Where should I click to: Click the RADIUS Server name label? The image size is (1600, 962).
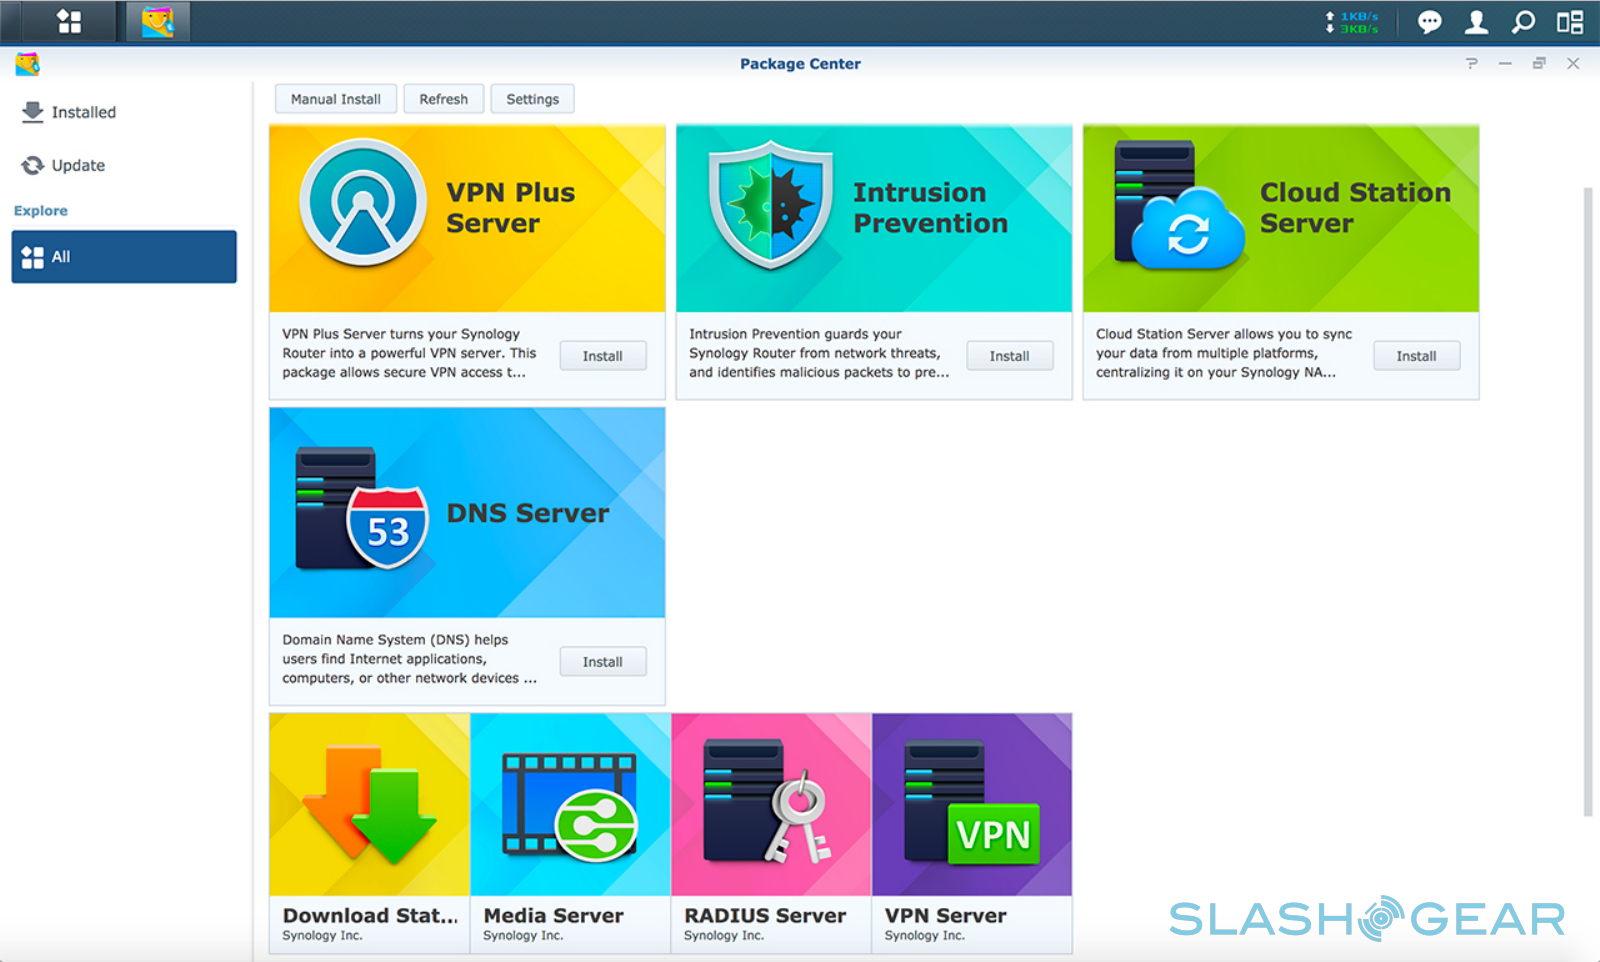(765, 916)
